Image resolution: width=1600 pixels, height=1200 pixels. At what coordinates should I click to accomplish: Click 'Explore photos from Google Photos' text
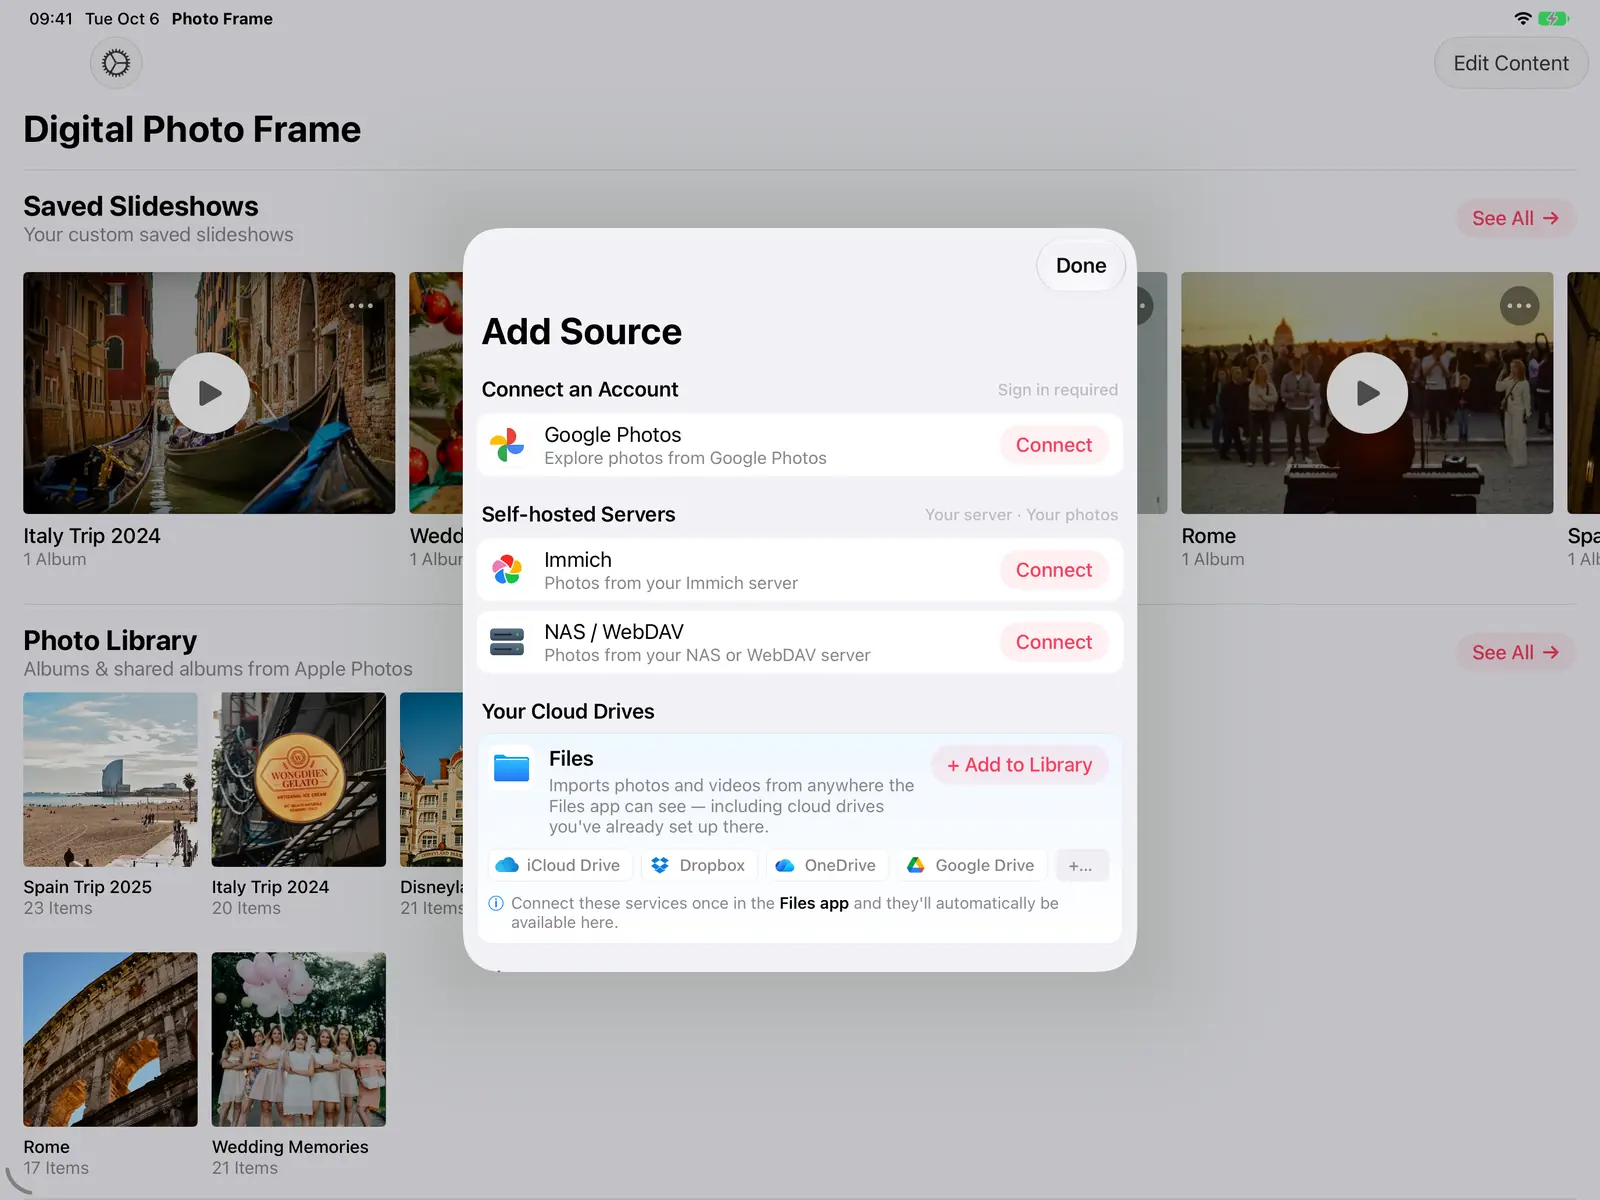(x=685, y=458)
